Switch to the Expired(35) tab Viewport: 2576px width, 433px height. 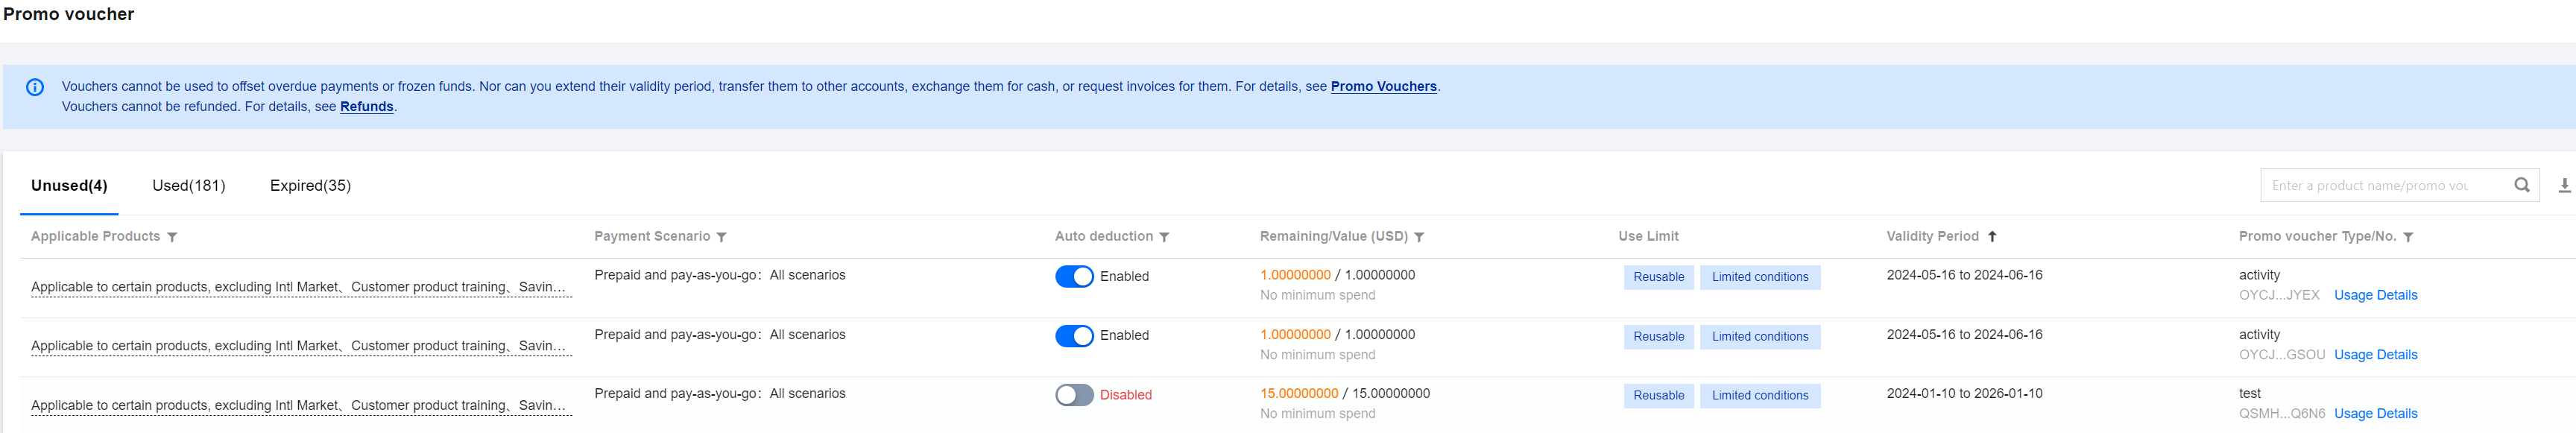point(310,186)
